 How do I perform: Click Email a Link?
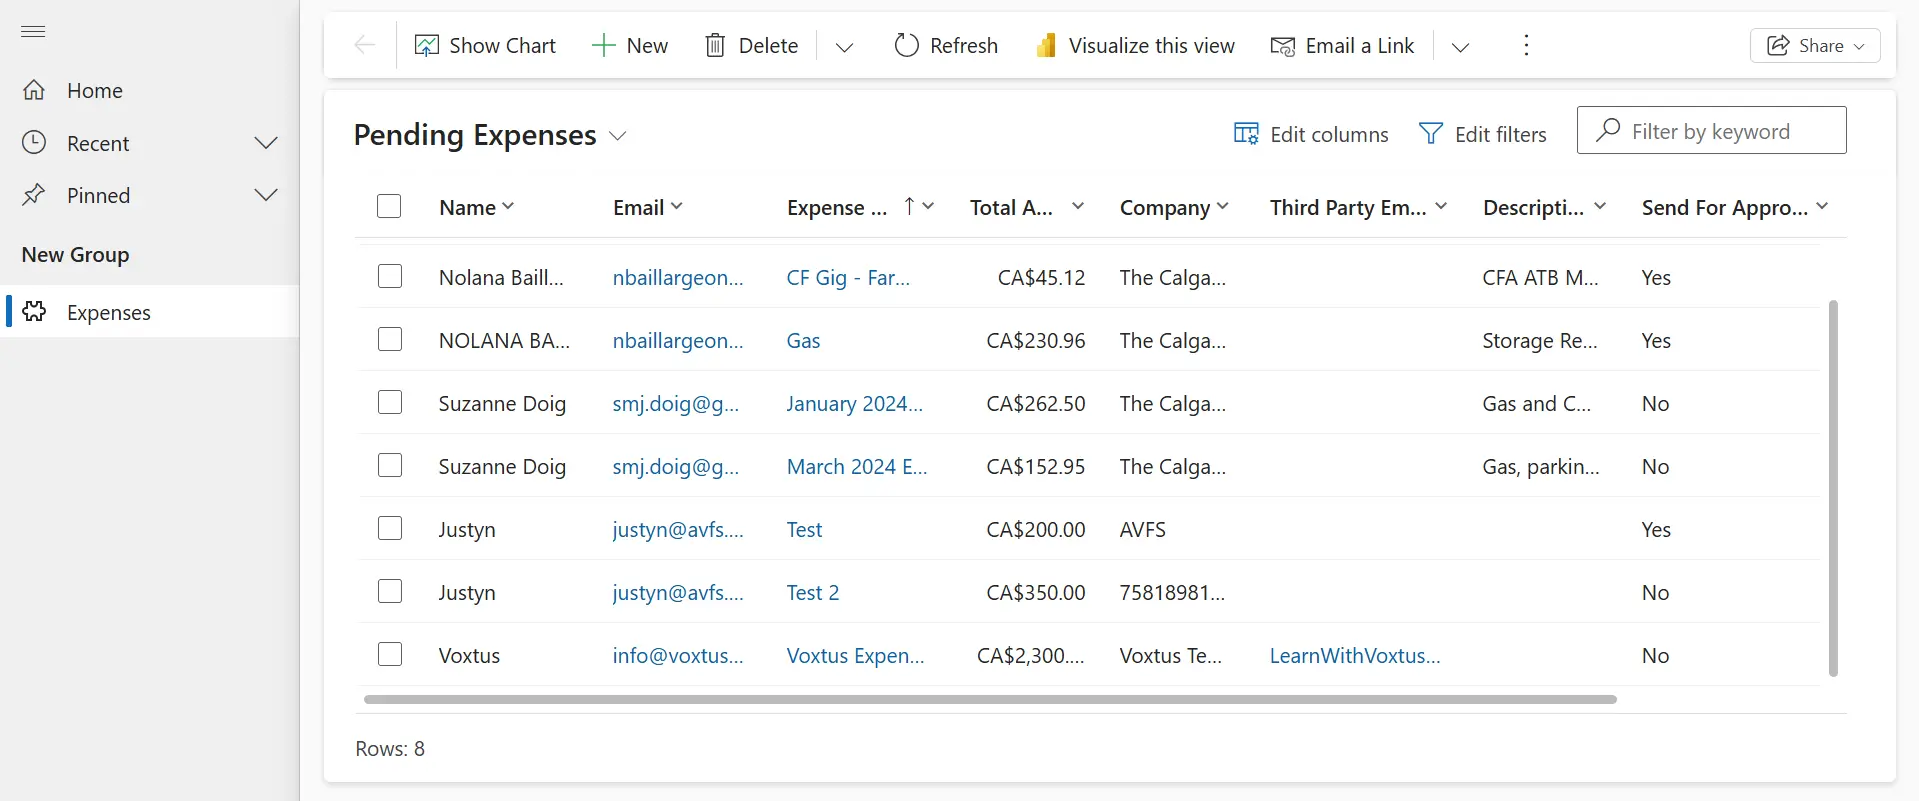coord(1342,46)
